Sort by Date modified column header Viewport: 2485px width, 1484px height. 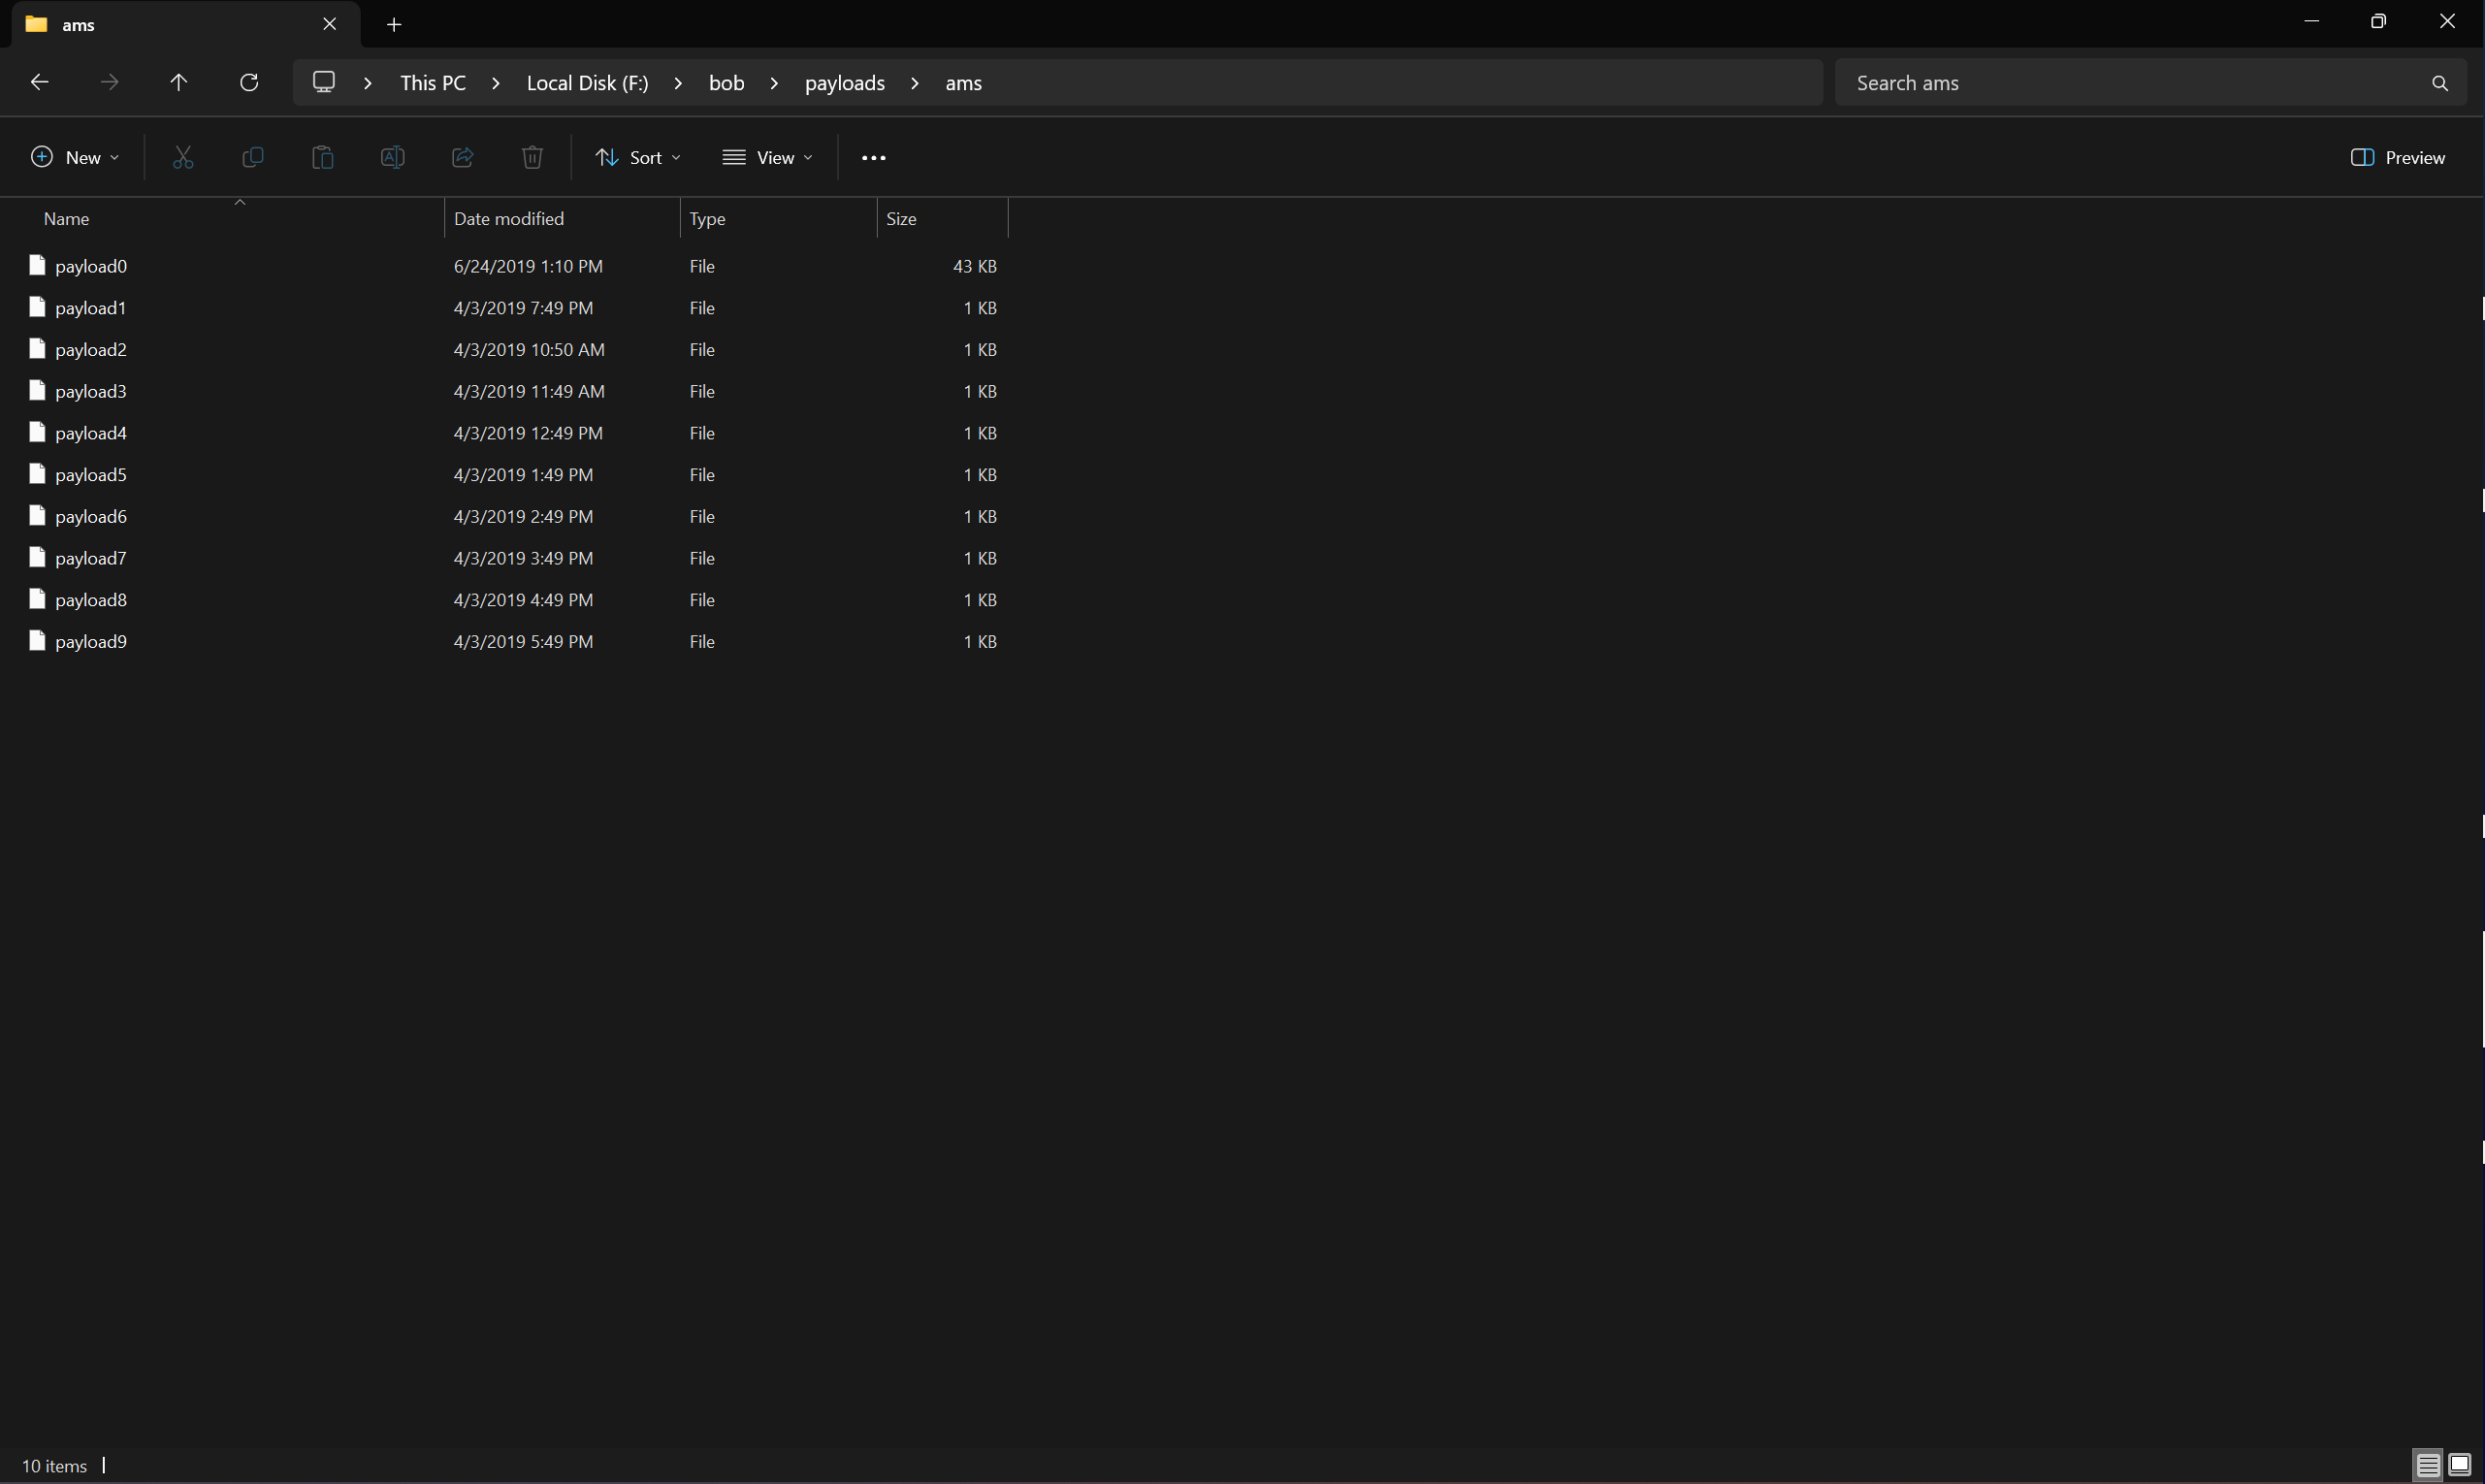tap(508, 218)
